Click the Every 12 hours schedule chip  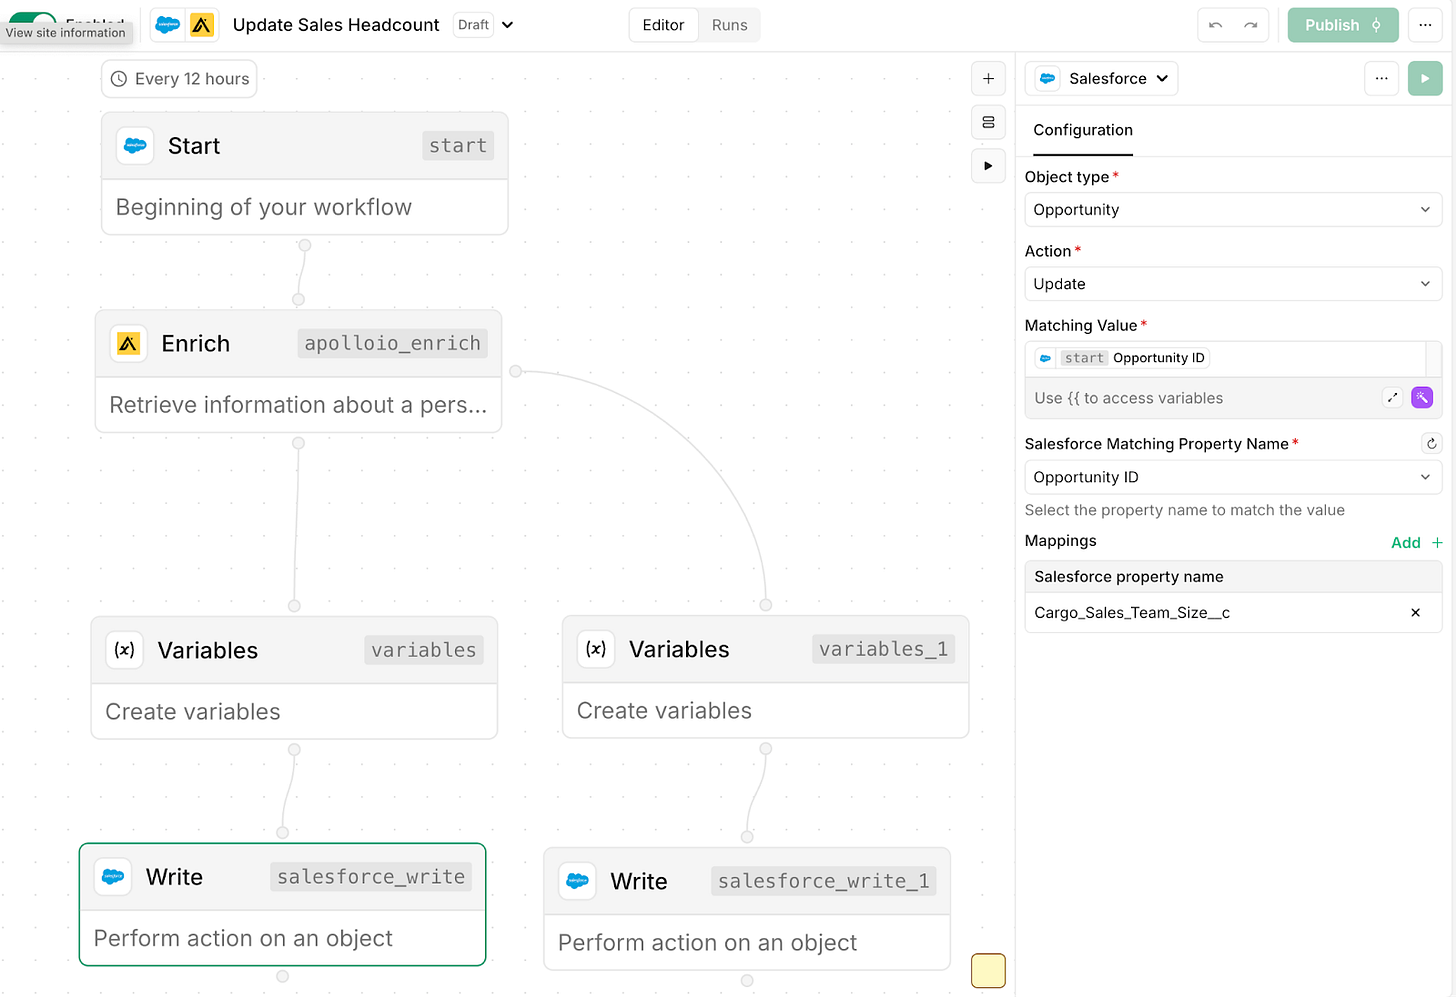tap(179, 79)
